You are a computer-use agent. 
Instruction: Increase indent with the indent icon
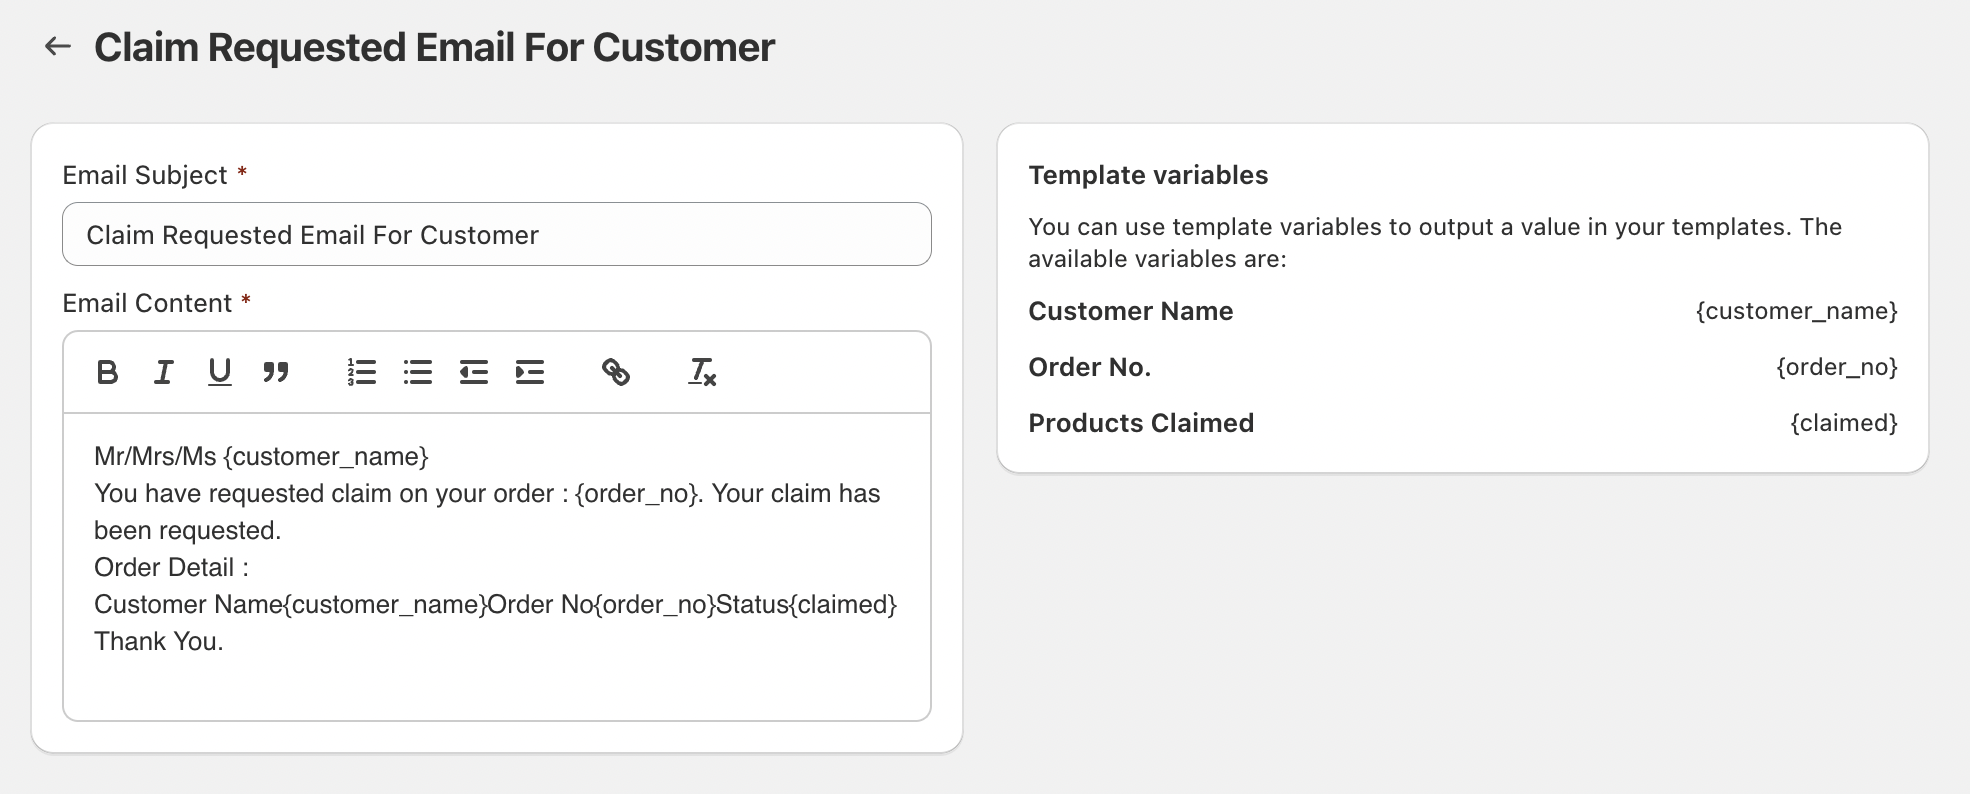tap(529, 372)
